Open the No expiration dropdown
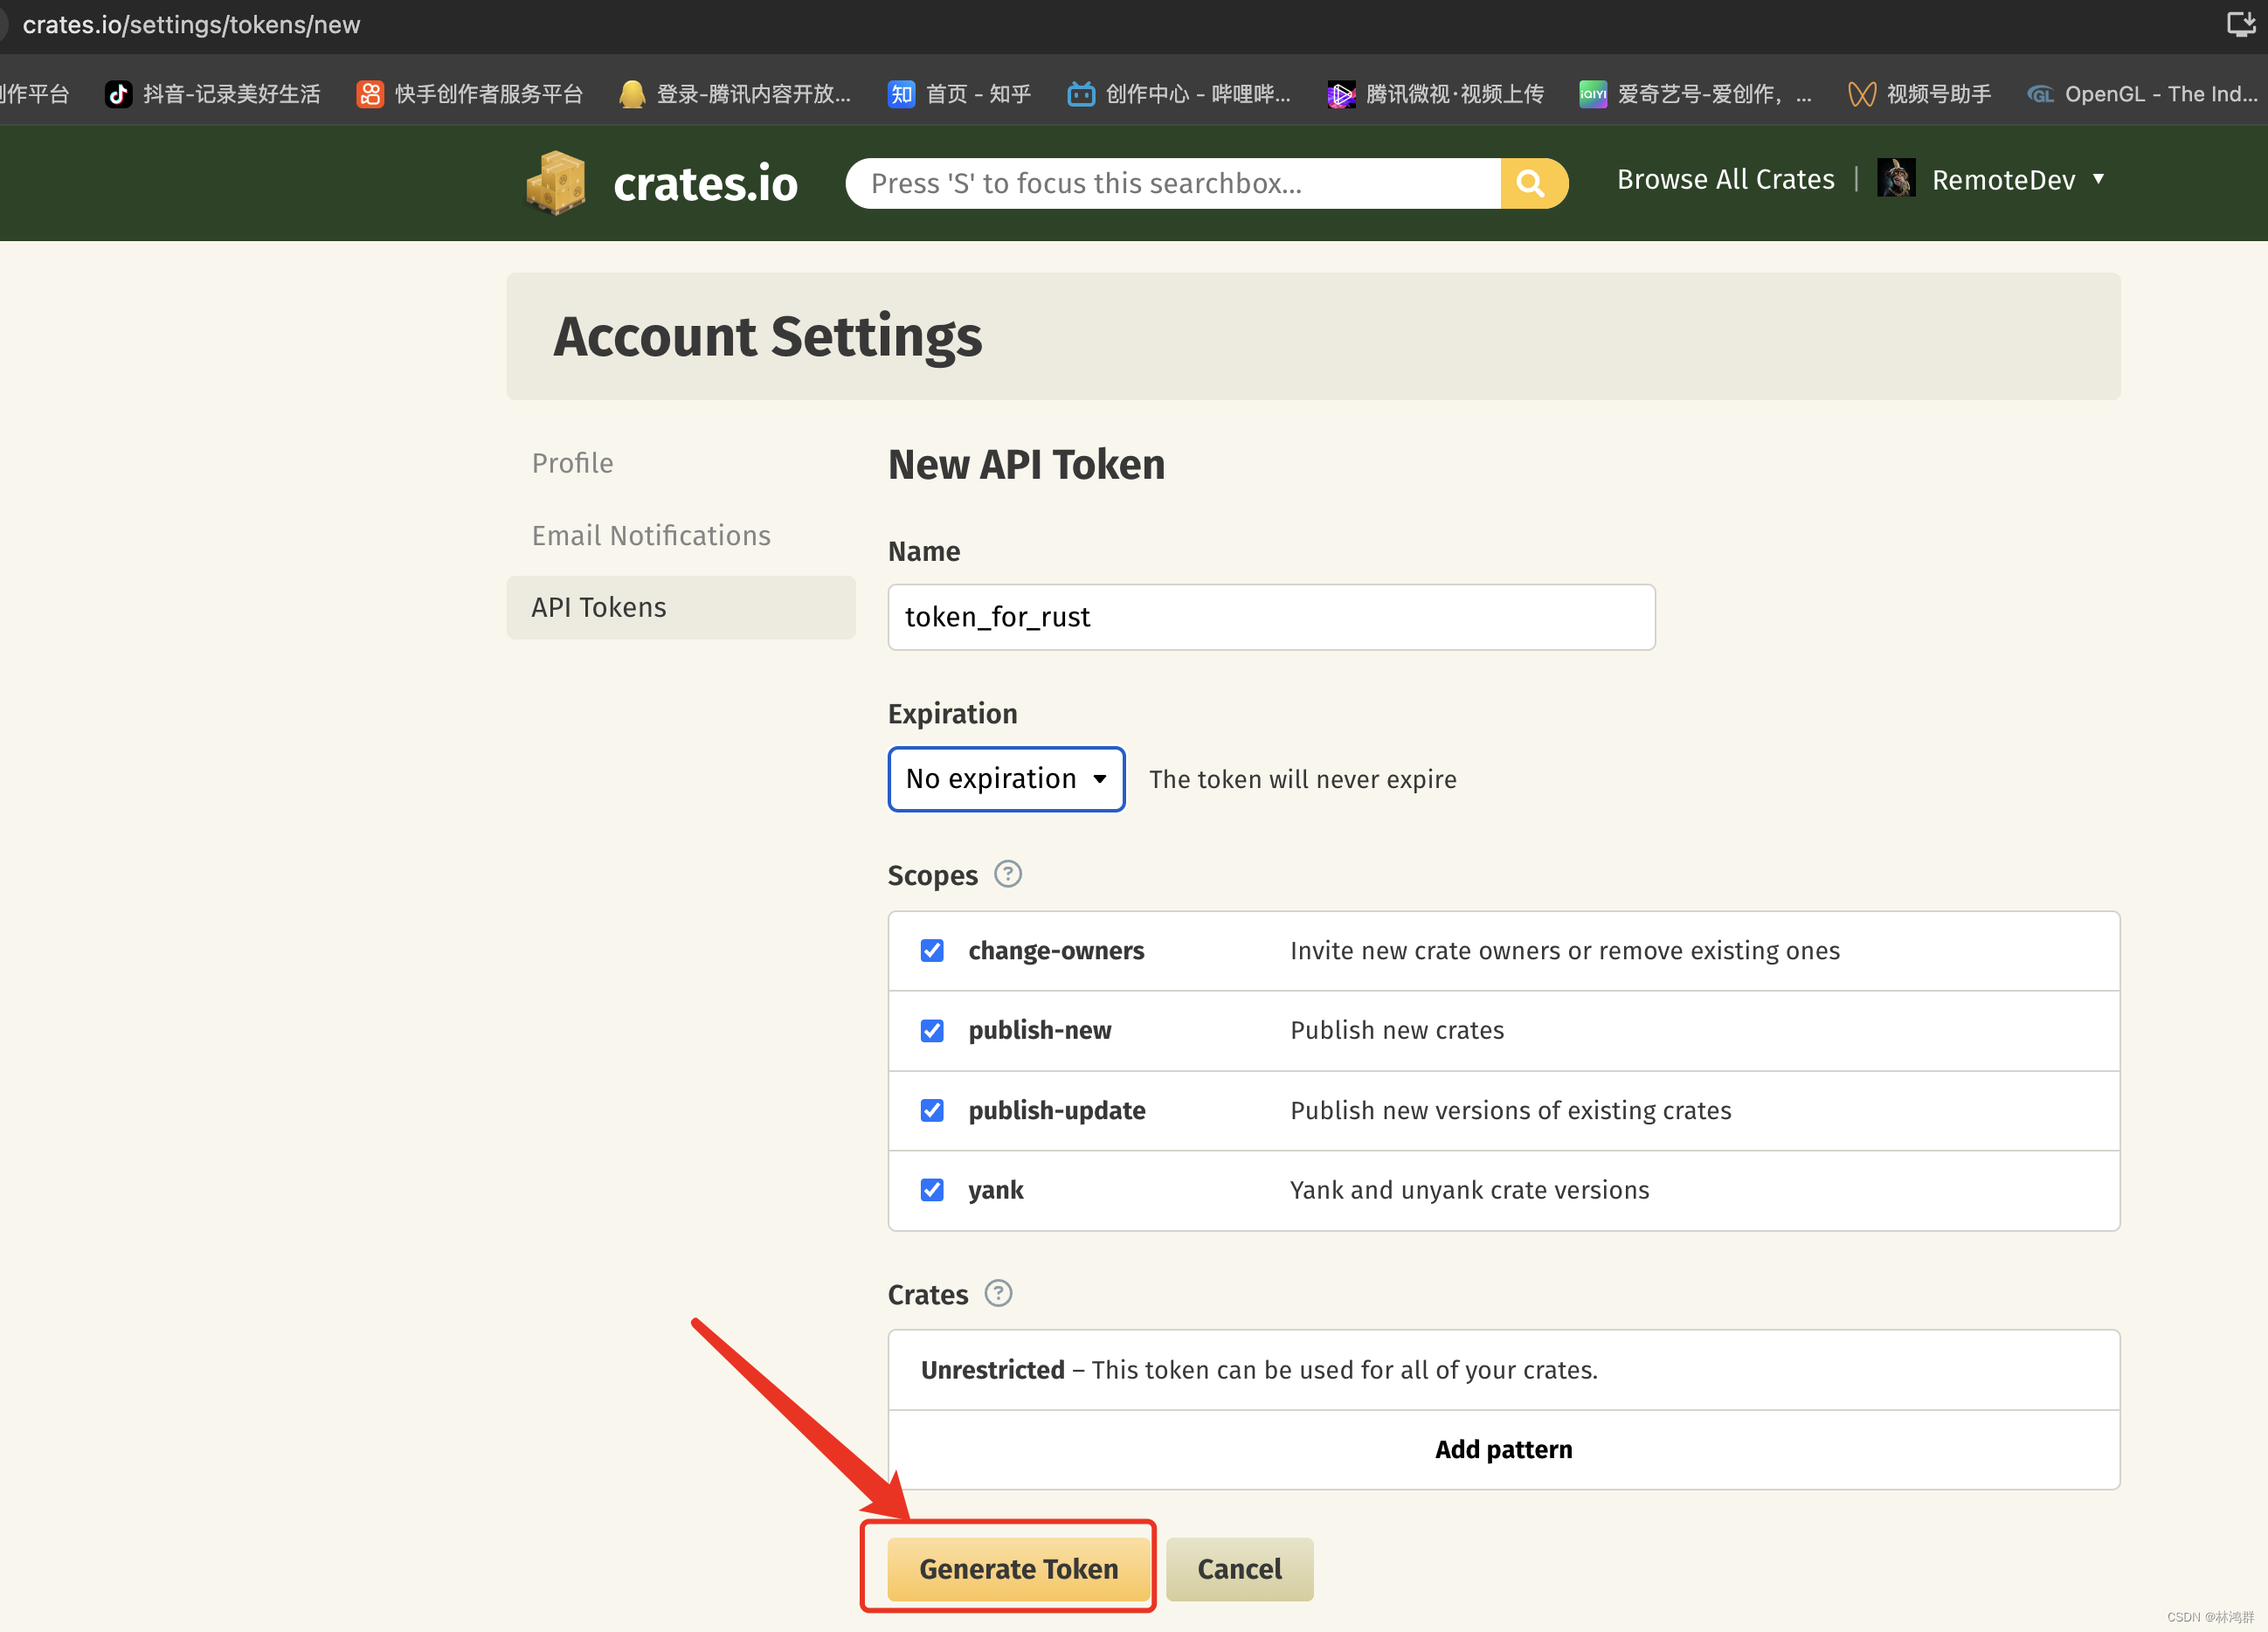The image size is (2268, 1632). pos(1006,779)
